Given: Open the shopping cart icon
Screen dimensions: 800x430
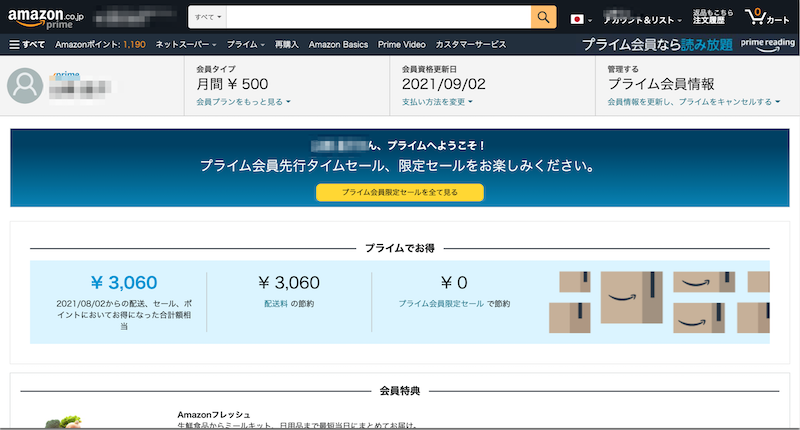Looking at the screenshot, I should (767, 17).
